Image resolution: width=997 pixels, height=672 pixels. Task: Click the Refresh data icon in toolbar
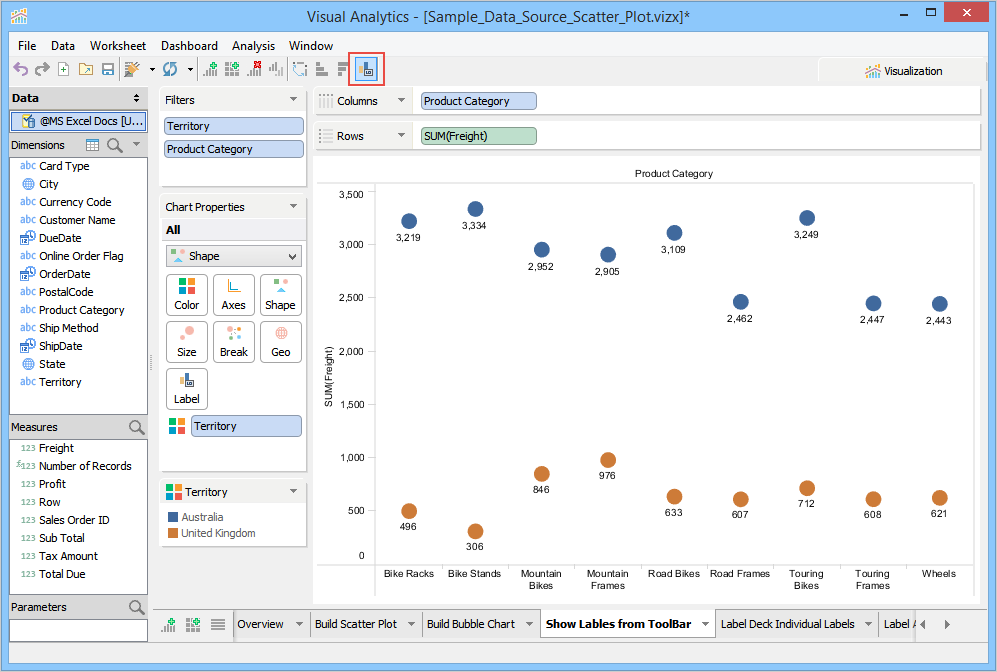(170, 70)
